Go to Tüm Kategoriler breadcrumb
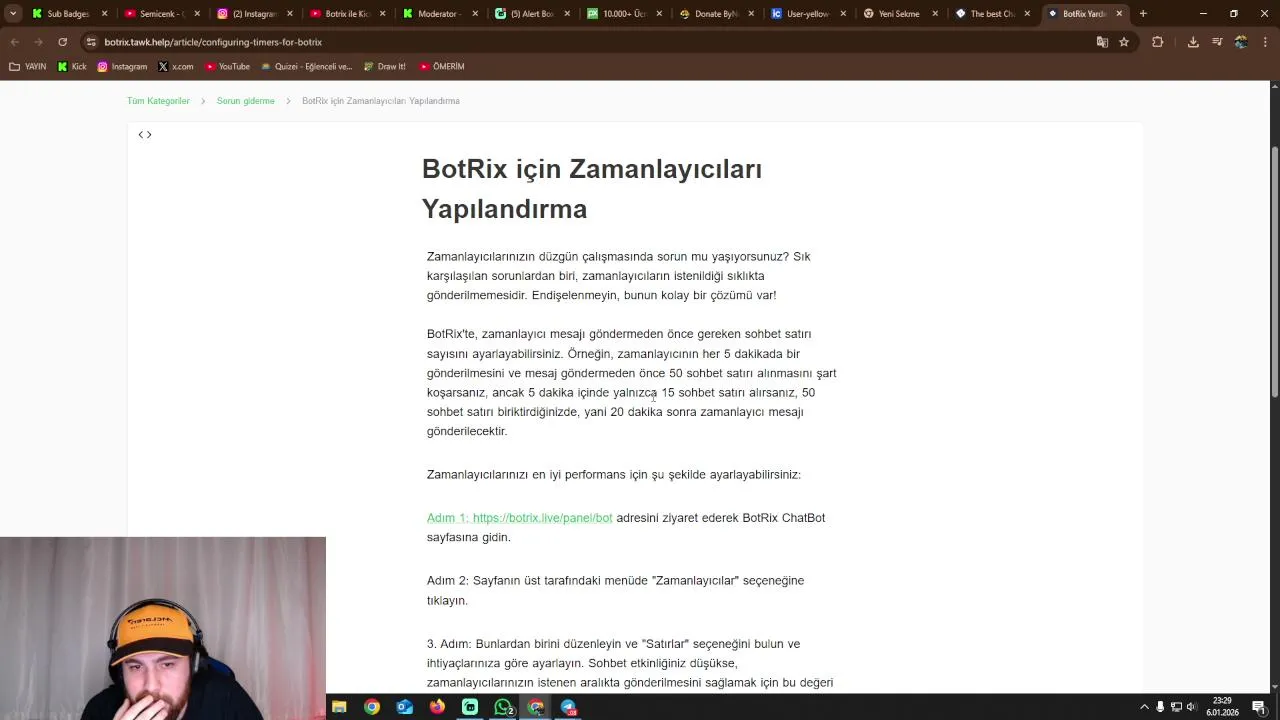Viewport: 1280px width, 720px height. pos(158,101)
